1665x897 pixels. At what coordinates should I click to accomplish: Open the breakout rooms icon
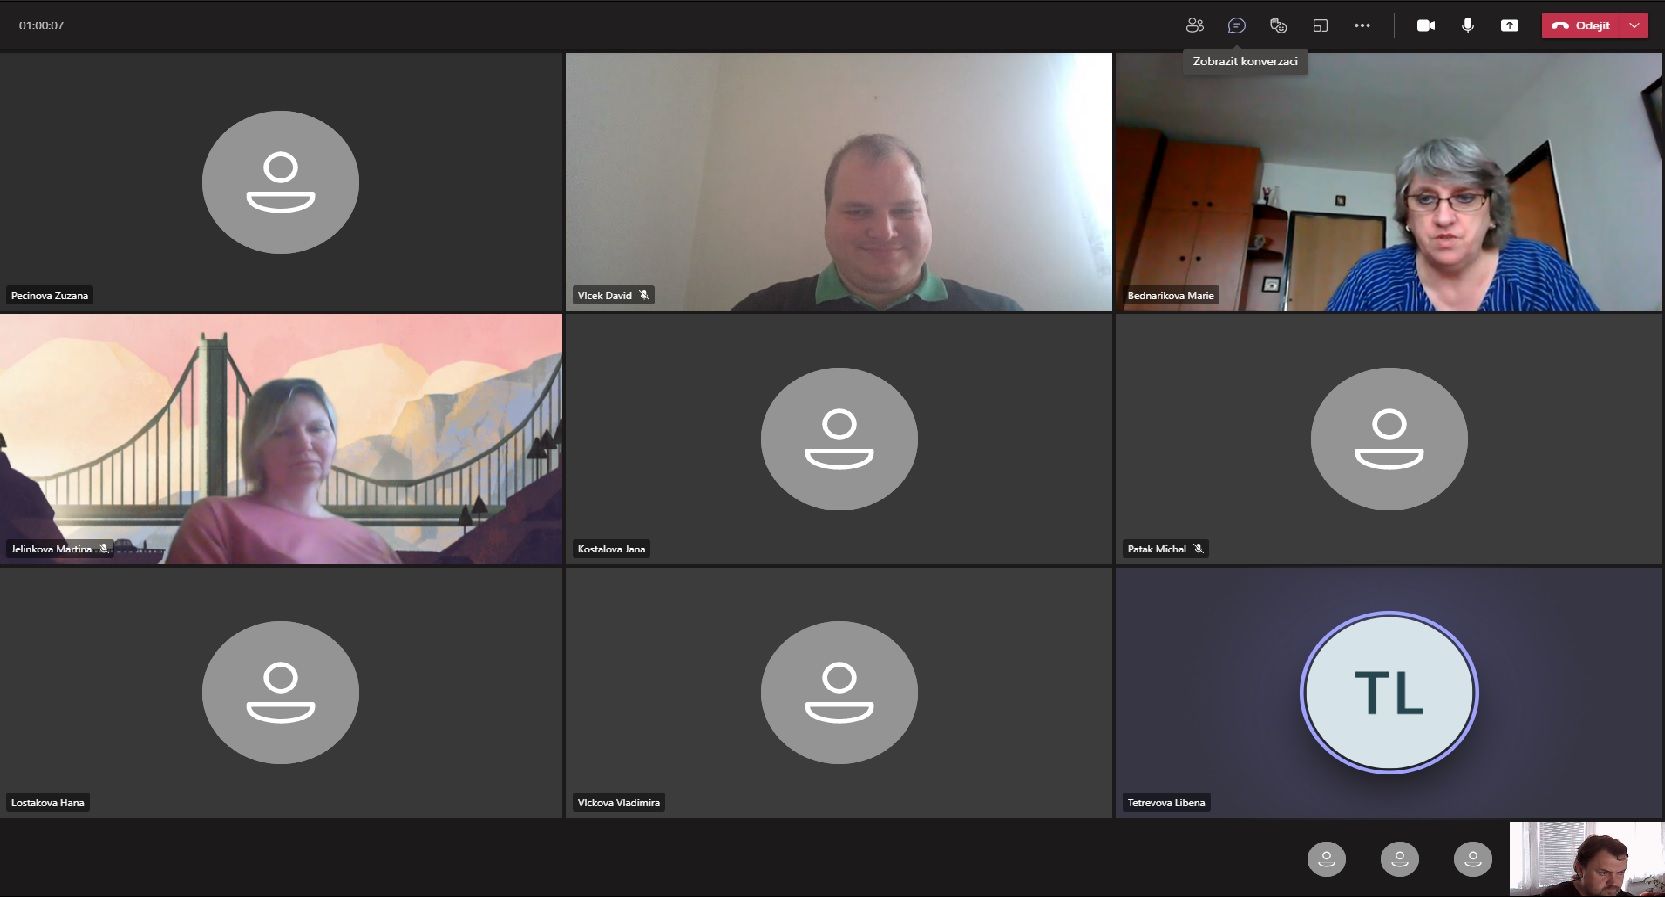[1320, 26]
